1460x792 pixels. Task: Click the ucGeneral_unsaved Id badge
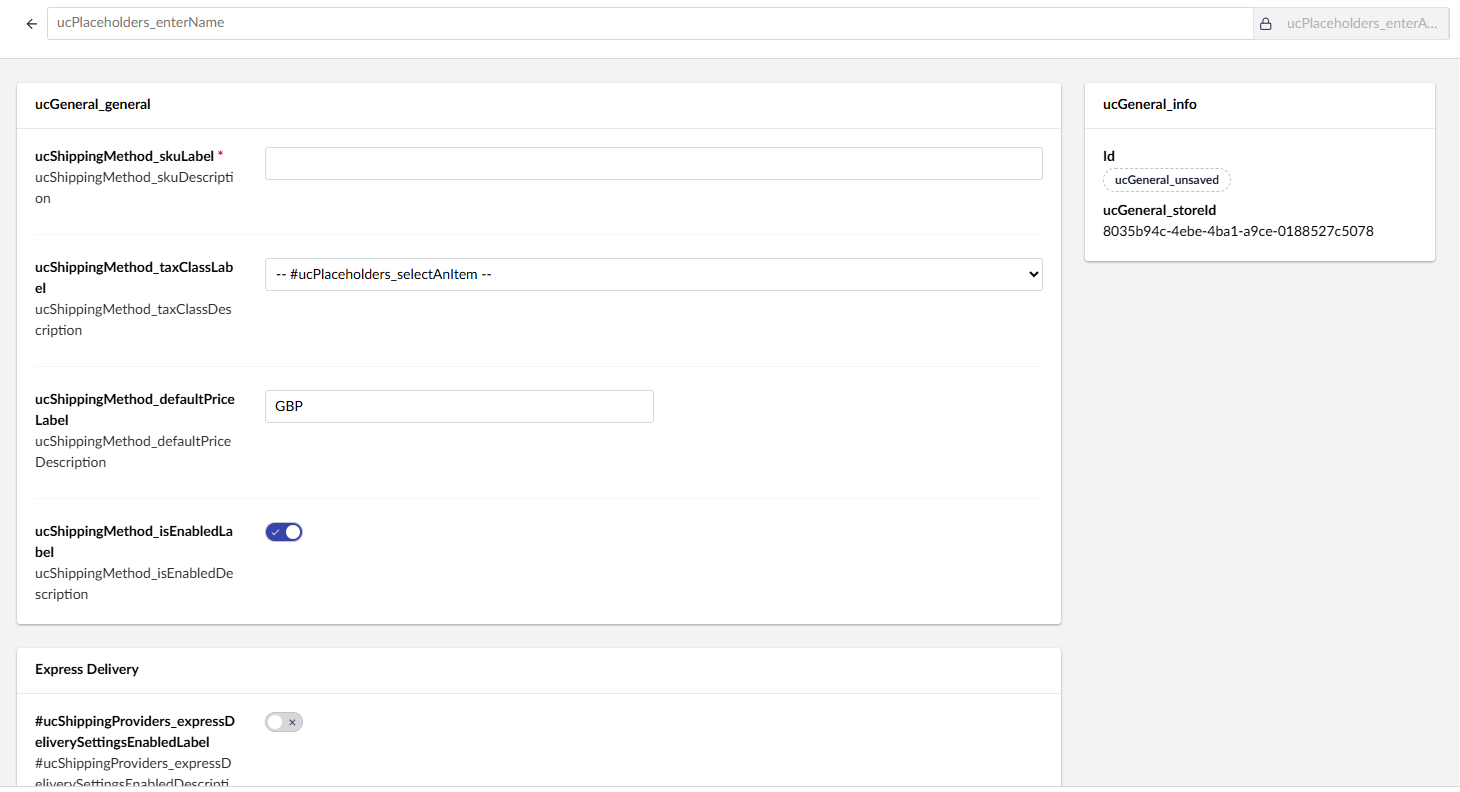(x=1166, y=180)
